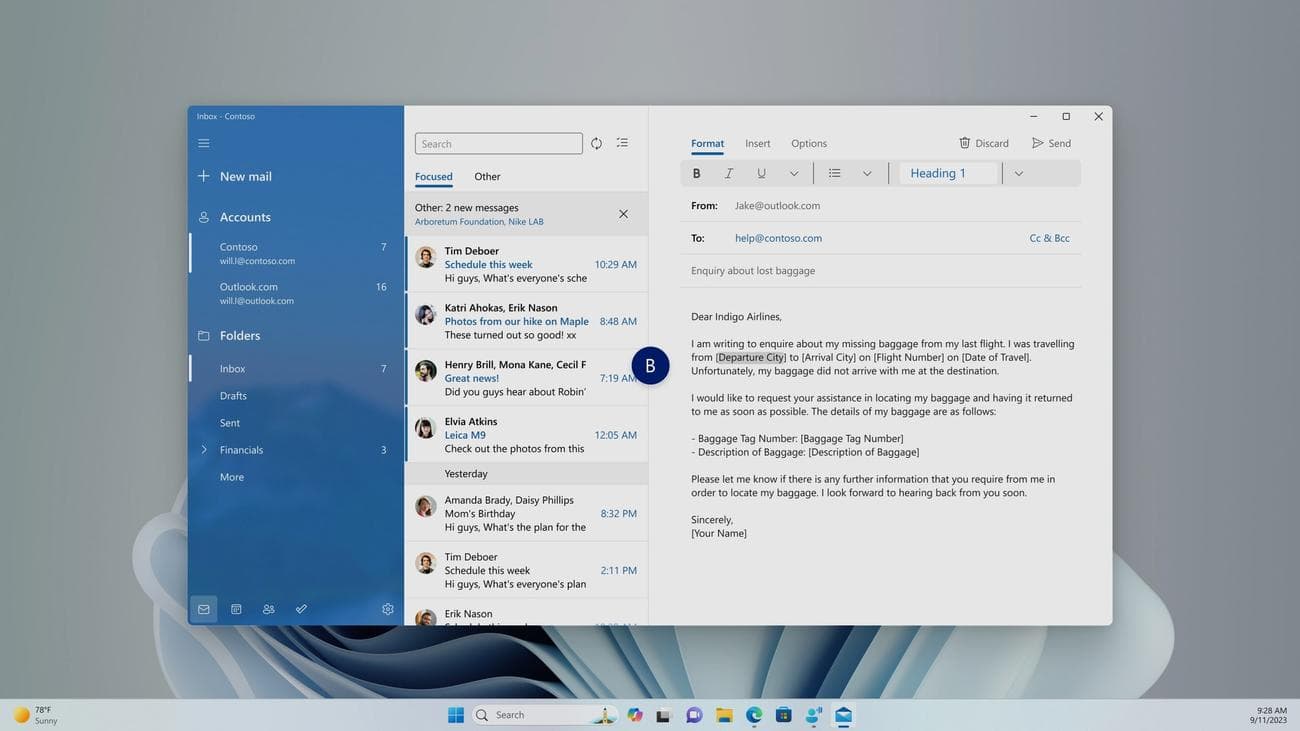This screenshot has width=1300, height=731.
Task: Open more font formatting options dropdown
Action: pyautogui.click(x=794, y=172)
